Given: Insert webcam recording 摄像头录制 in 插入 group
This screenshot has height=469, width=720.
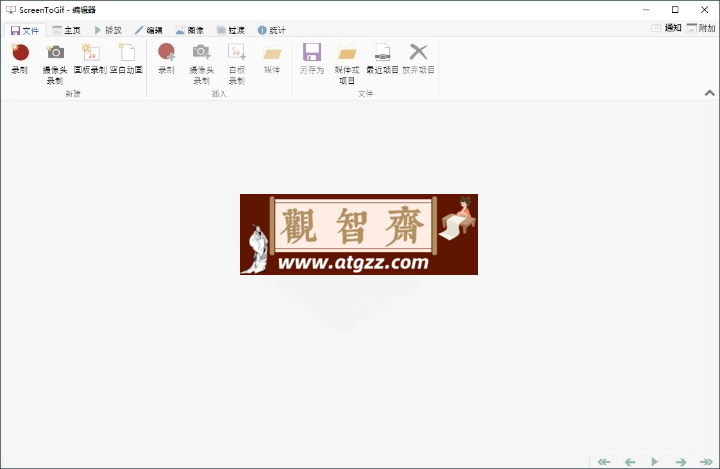Looking at the screenshot, I should click(202, 64).
